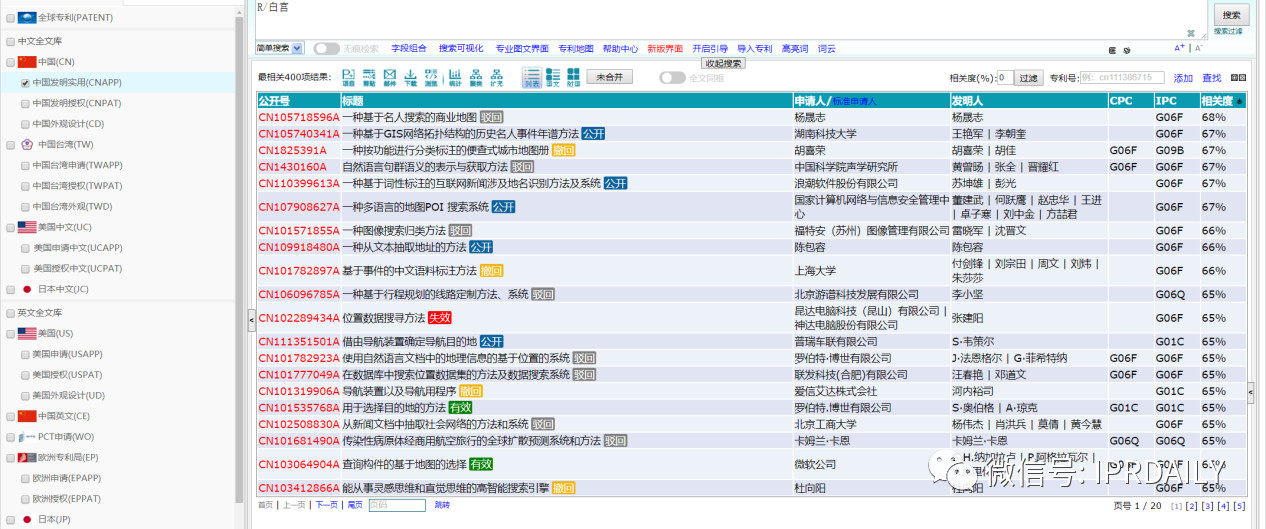Check 中国发明授权(CNPAT) checkbox
This screenshot has height=529, width=1266.
click(x=25, y=103)
